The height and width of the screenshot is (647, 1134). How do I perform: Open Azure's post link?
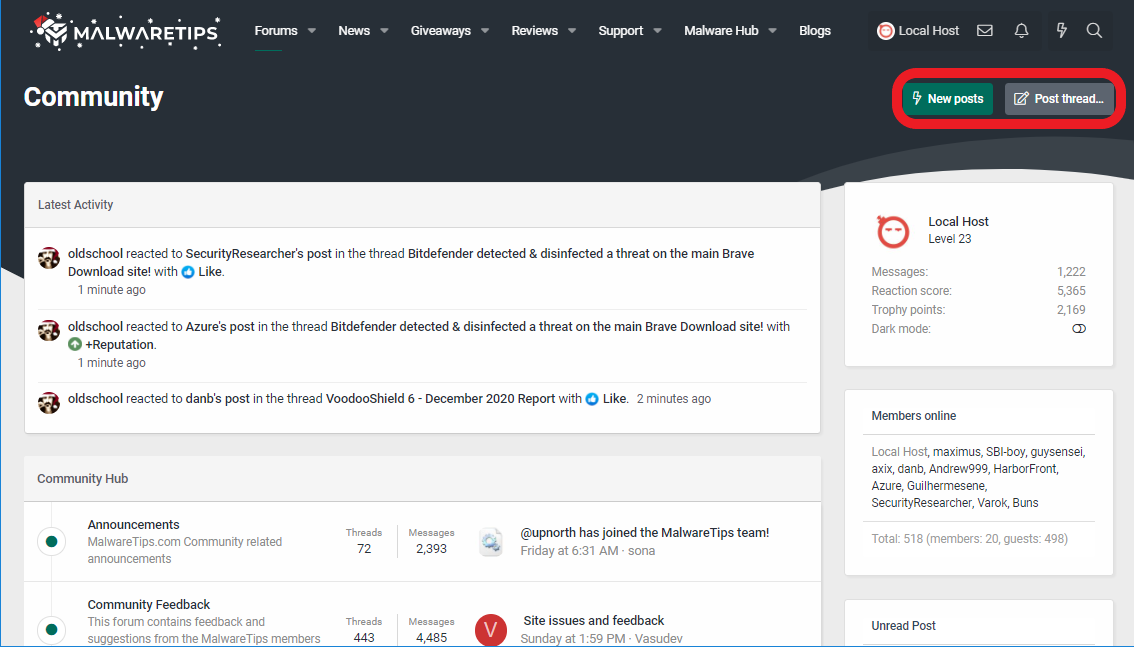[220, 327]
